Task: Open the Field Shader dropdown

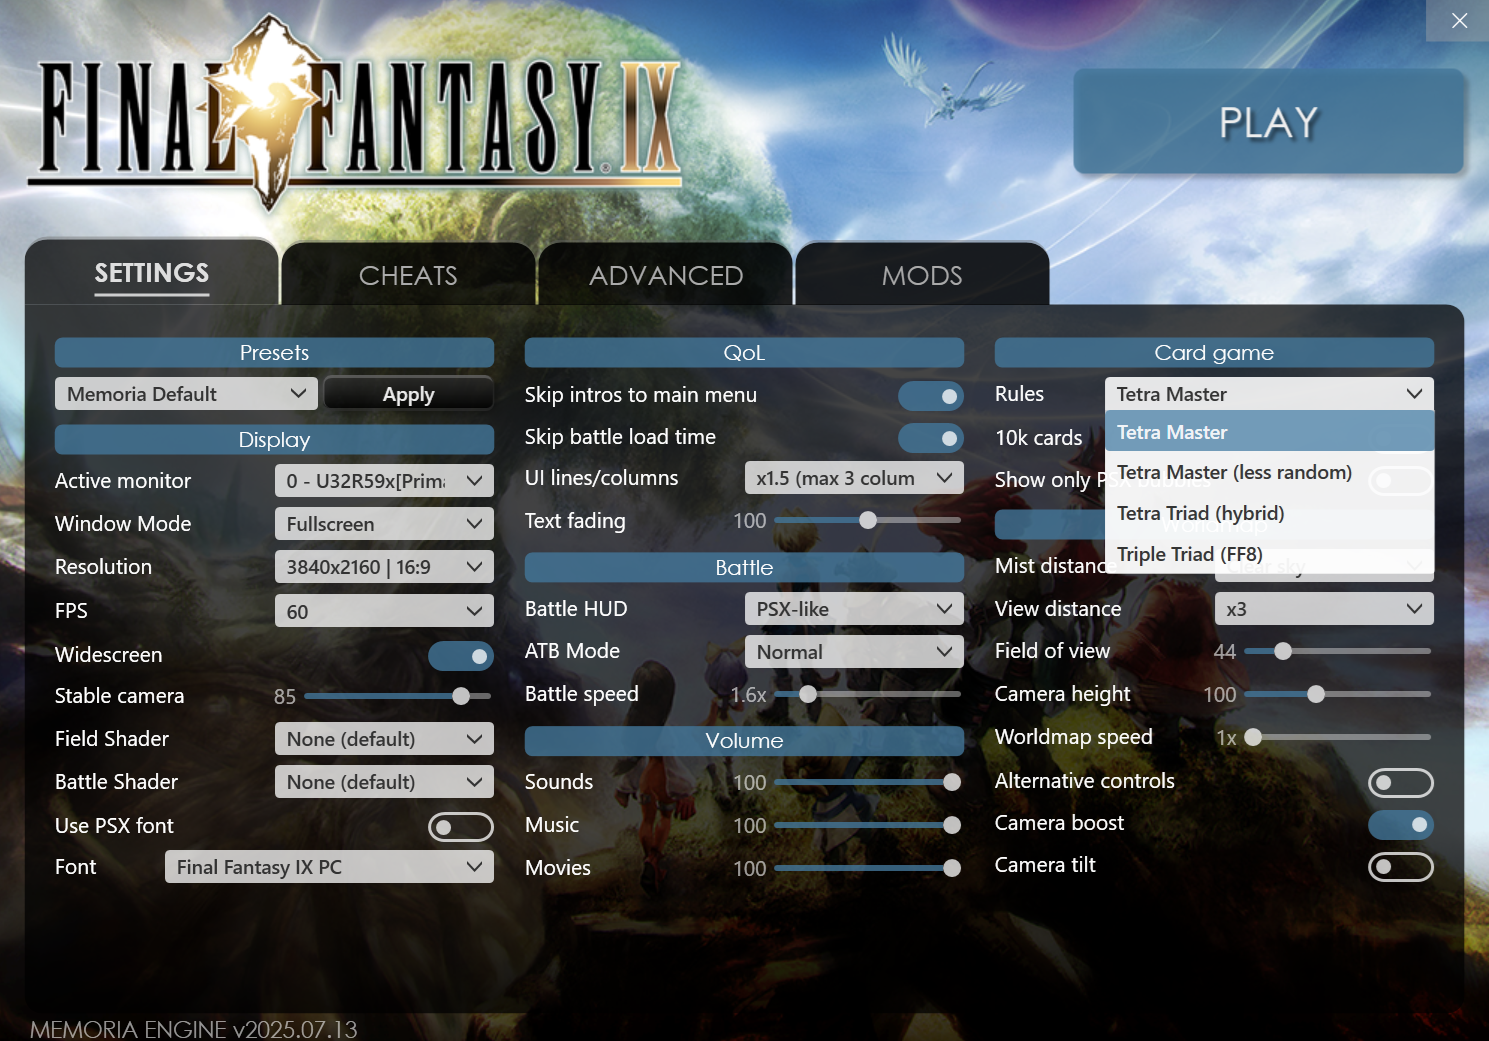Action: point(384,739)
